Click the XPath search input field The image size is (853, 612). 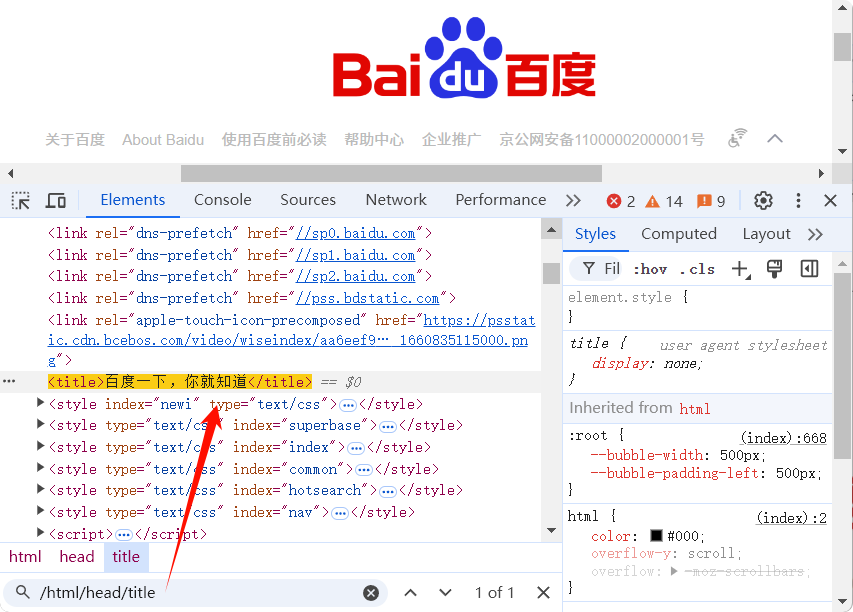pos(196,592)
